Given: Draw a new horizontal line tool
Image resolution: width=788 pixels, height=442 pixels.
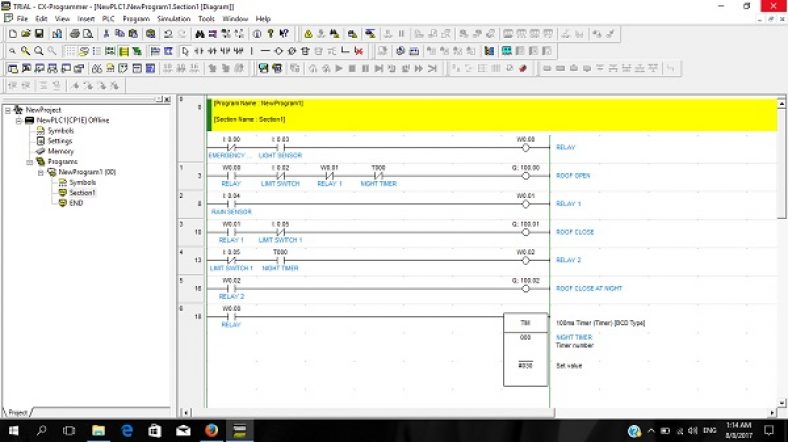Looking at the screenshot, I should (265, 51).
